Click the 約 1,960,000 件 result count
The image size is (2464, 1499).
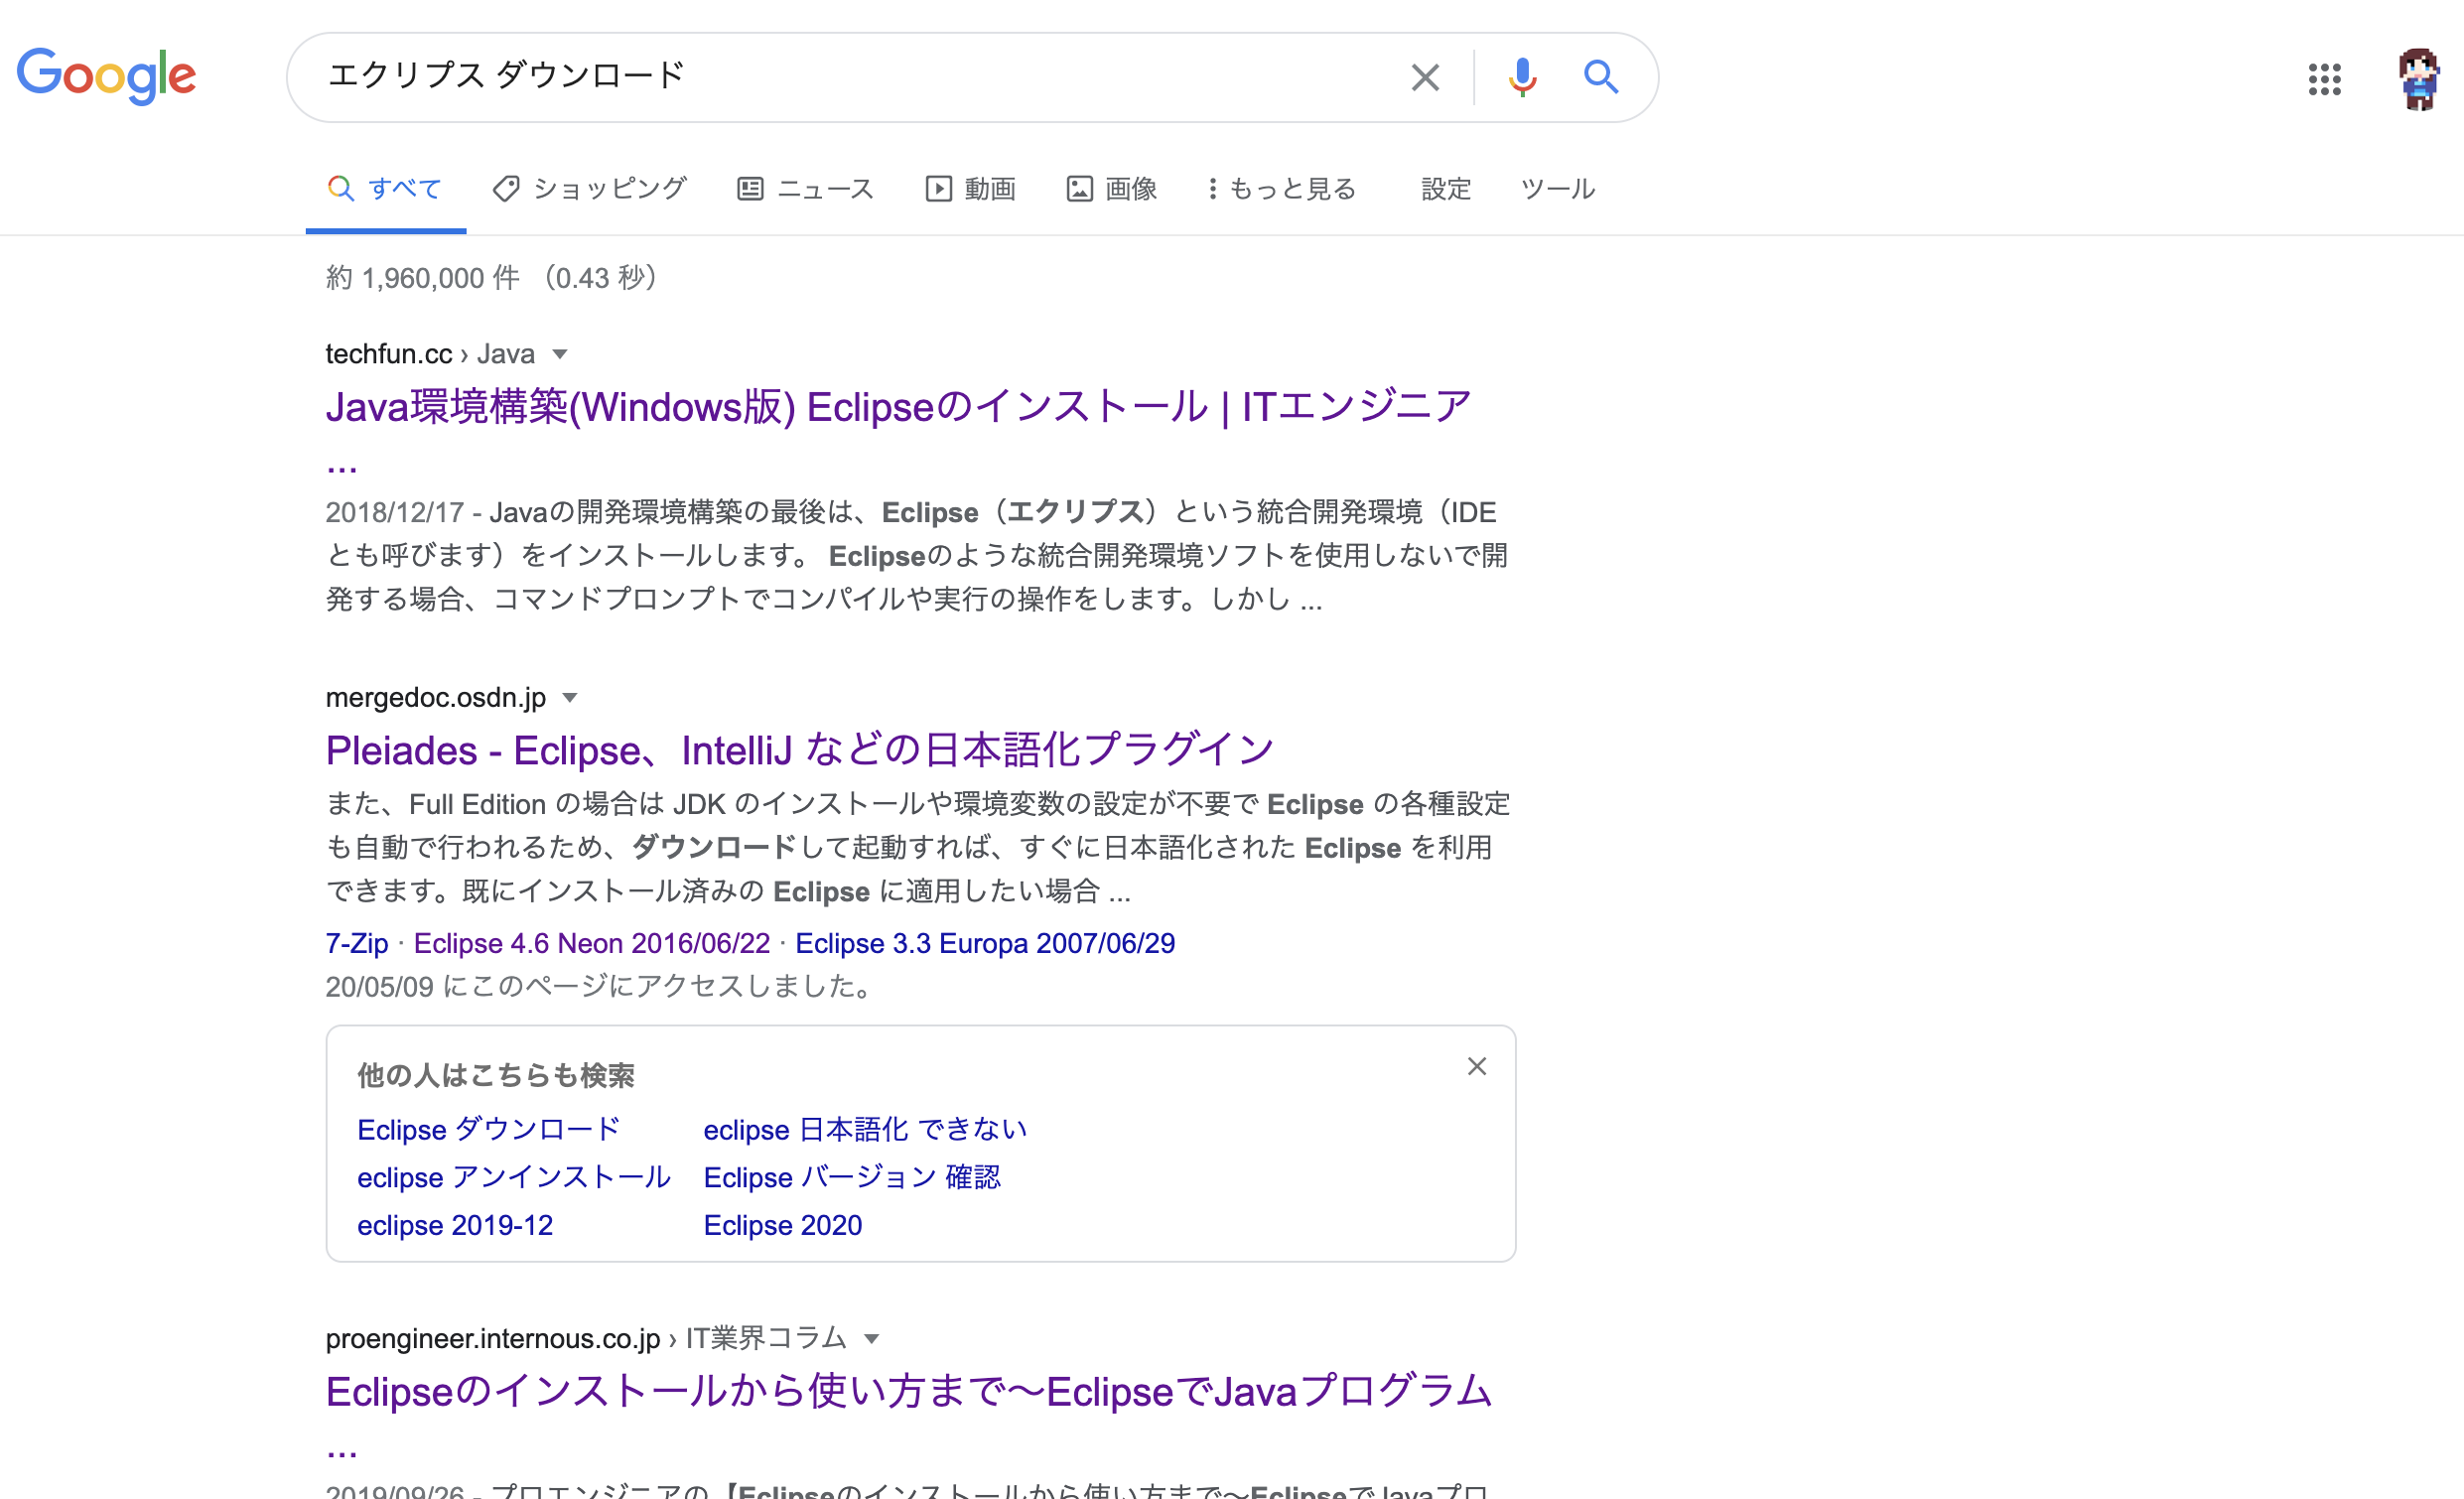pyautogui.click(x=423, y=278)
